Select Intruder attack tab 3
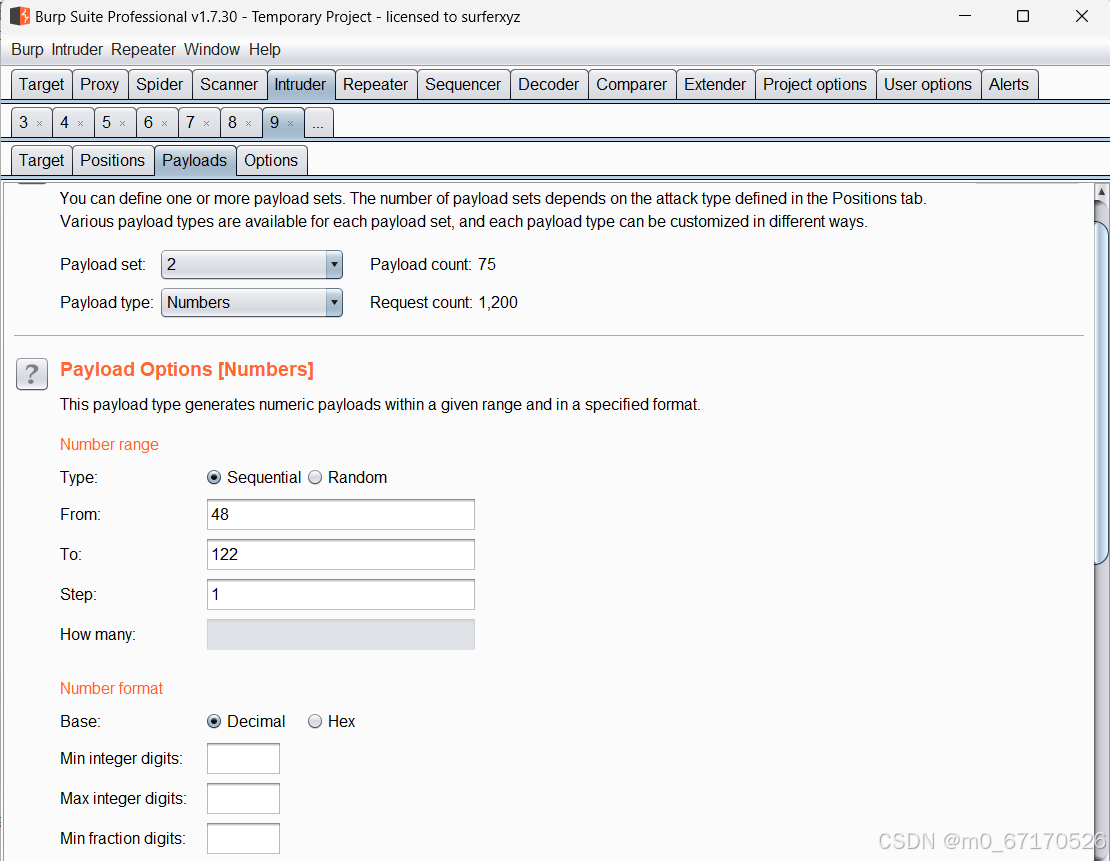The width and height of the screenshot is (1110, 861). point(24,122)
